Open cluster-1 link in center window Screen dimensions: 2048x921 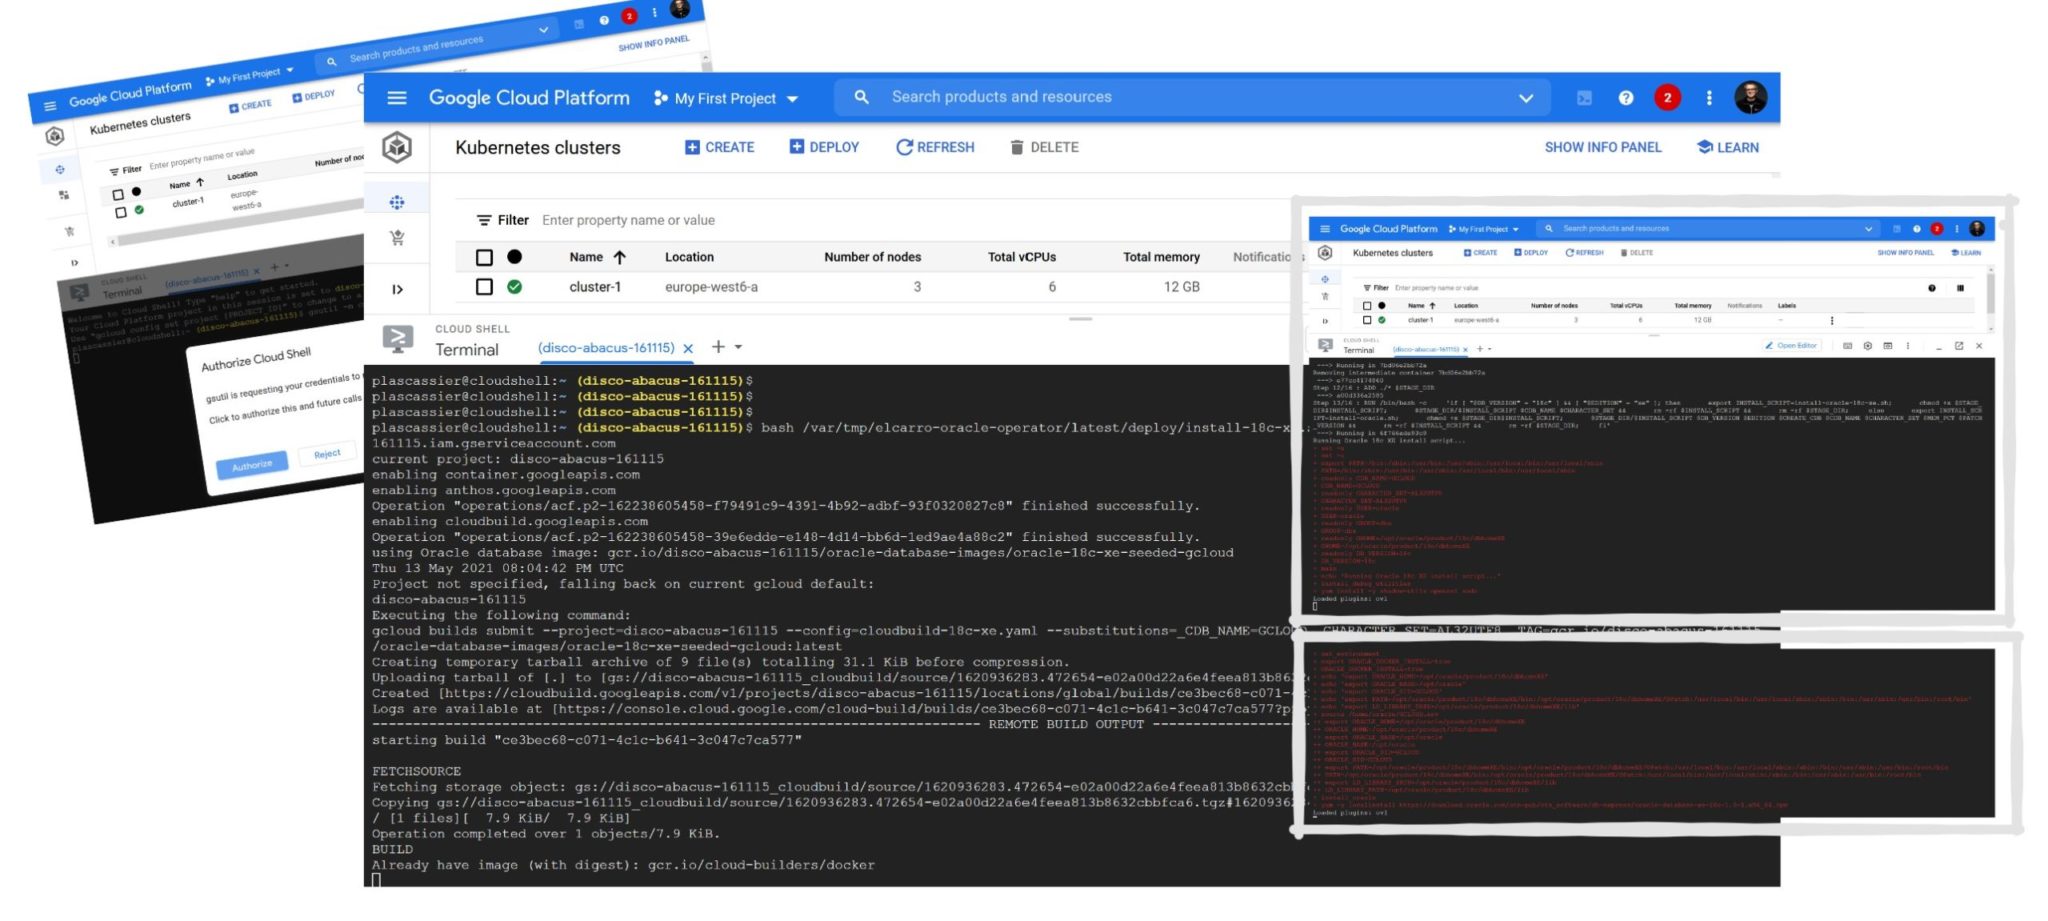(x=595, y=287)
